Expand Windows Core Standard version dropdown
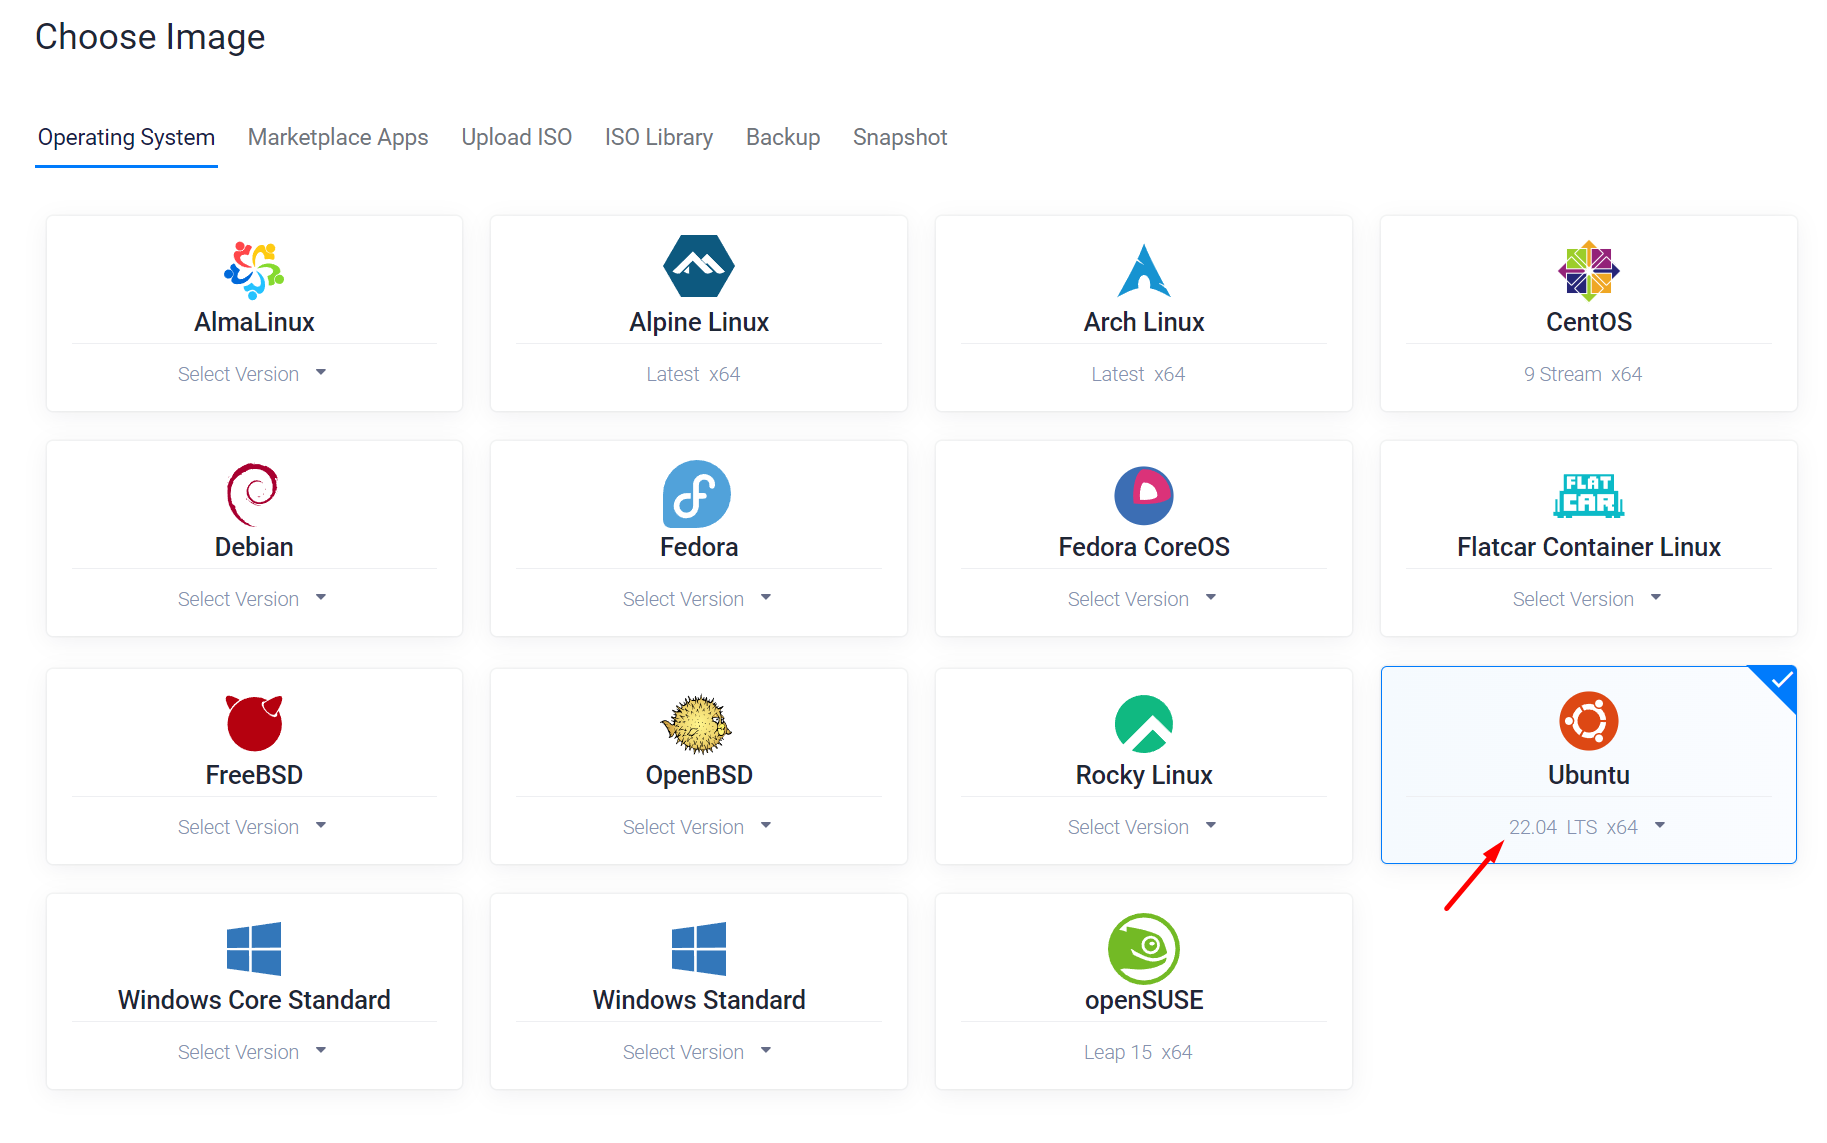Image resolution: width=1827 pixels, height=1143 pixels. click(253, 1052)
